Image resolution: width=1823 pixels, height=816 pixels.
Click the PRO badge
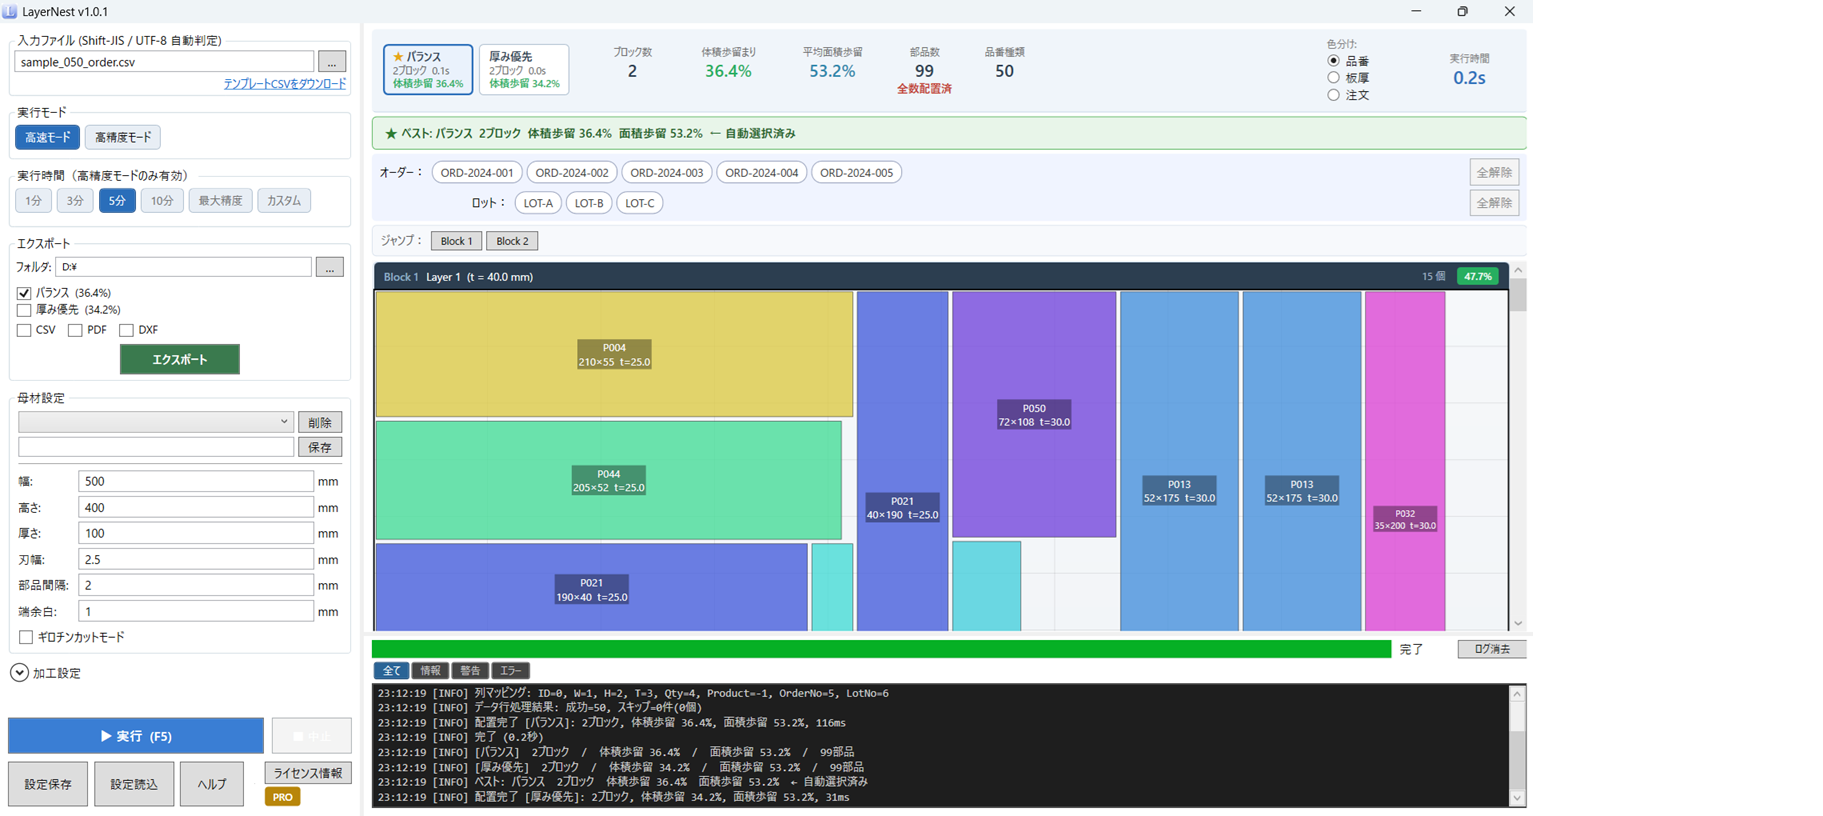[x=283, y=797]
